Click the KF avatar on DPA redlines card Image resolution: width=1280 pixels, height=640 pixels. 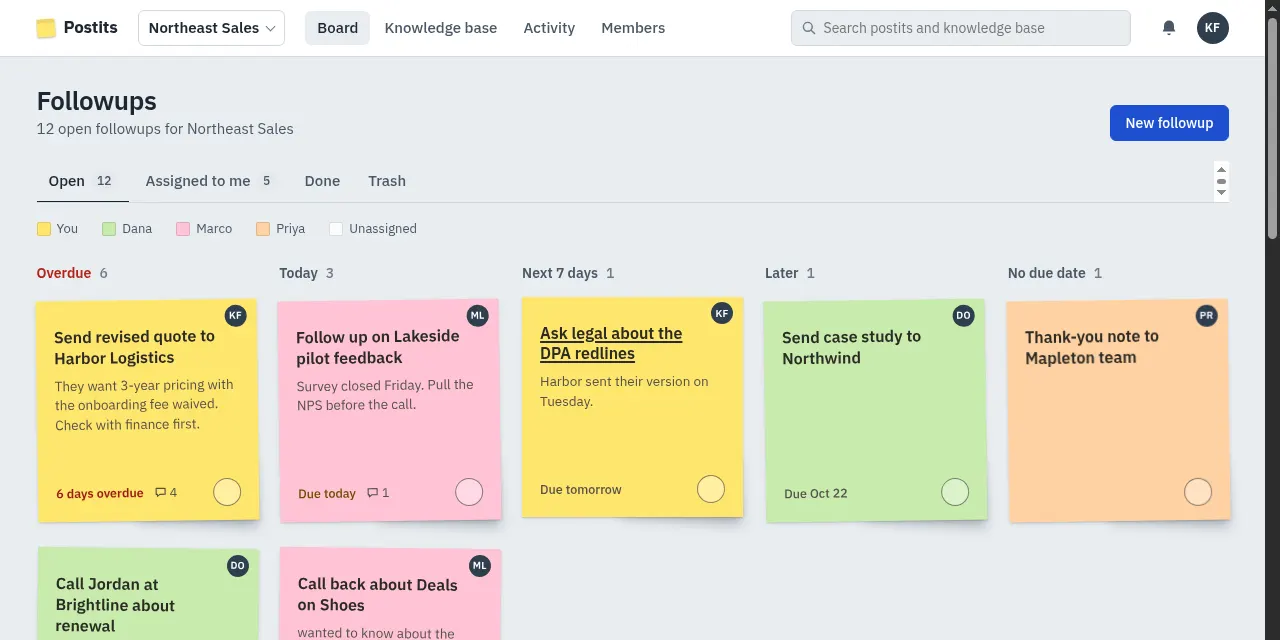722,313
